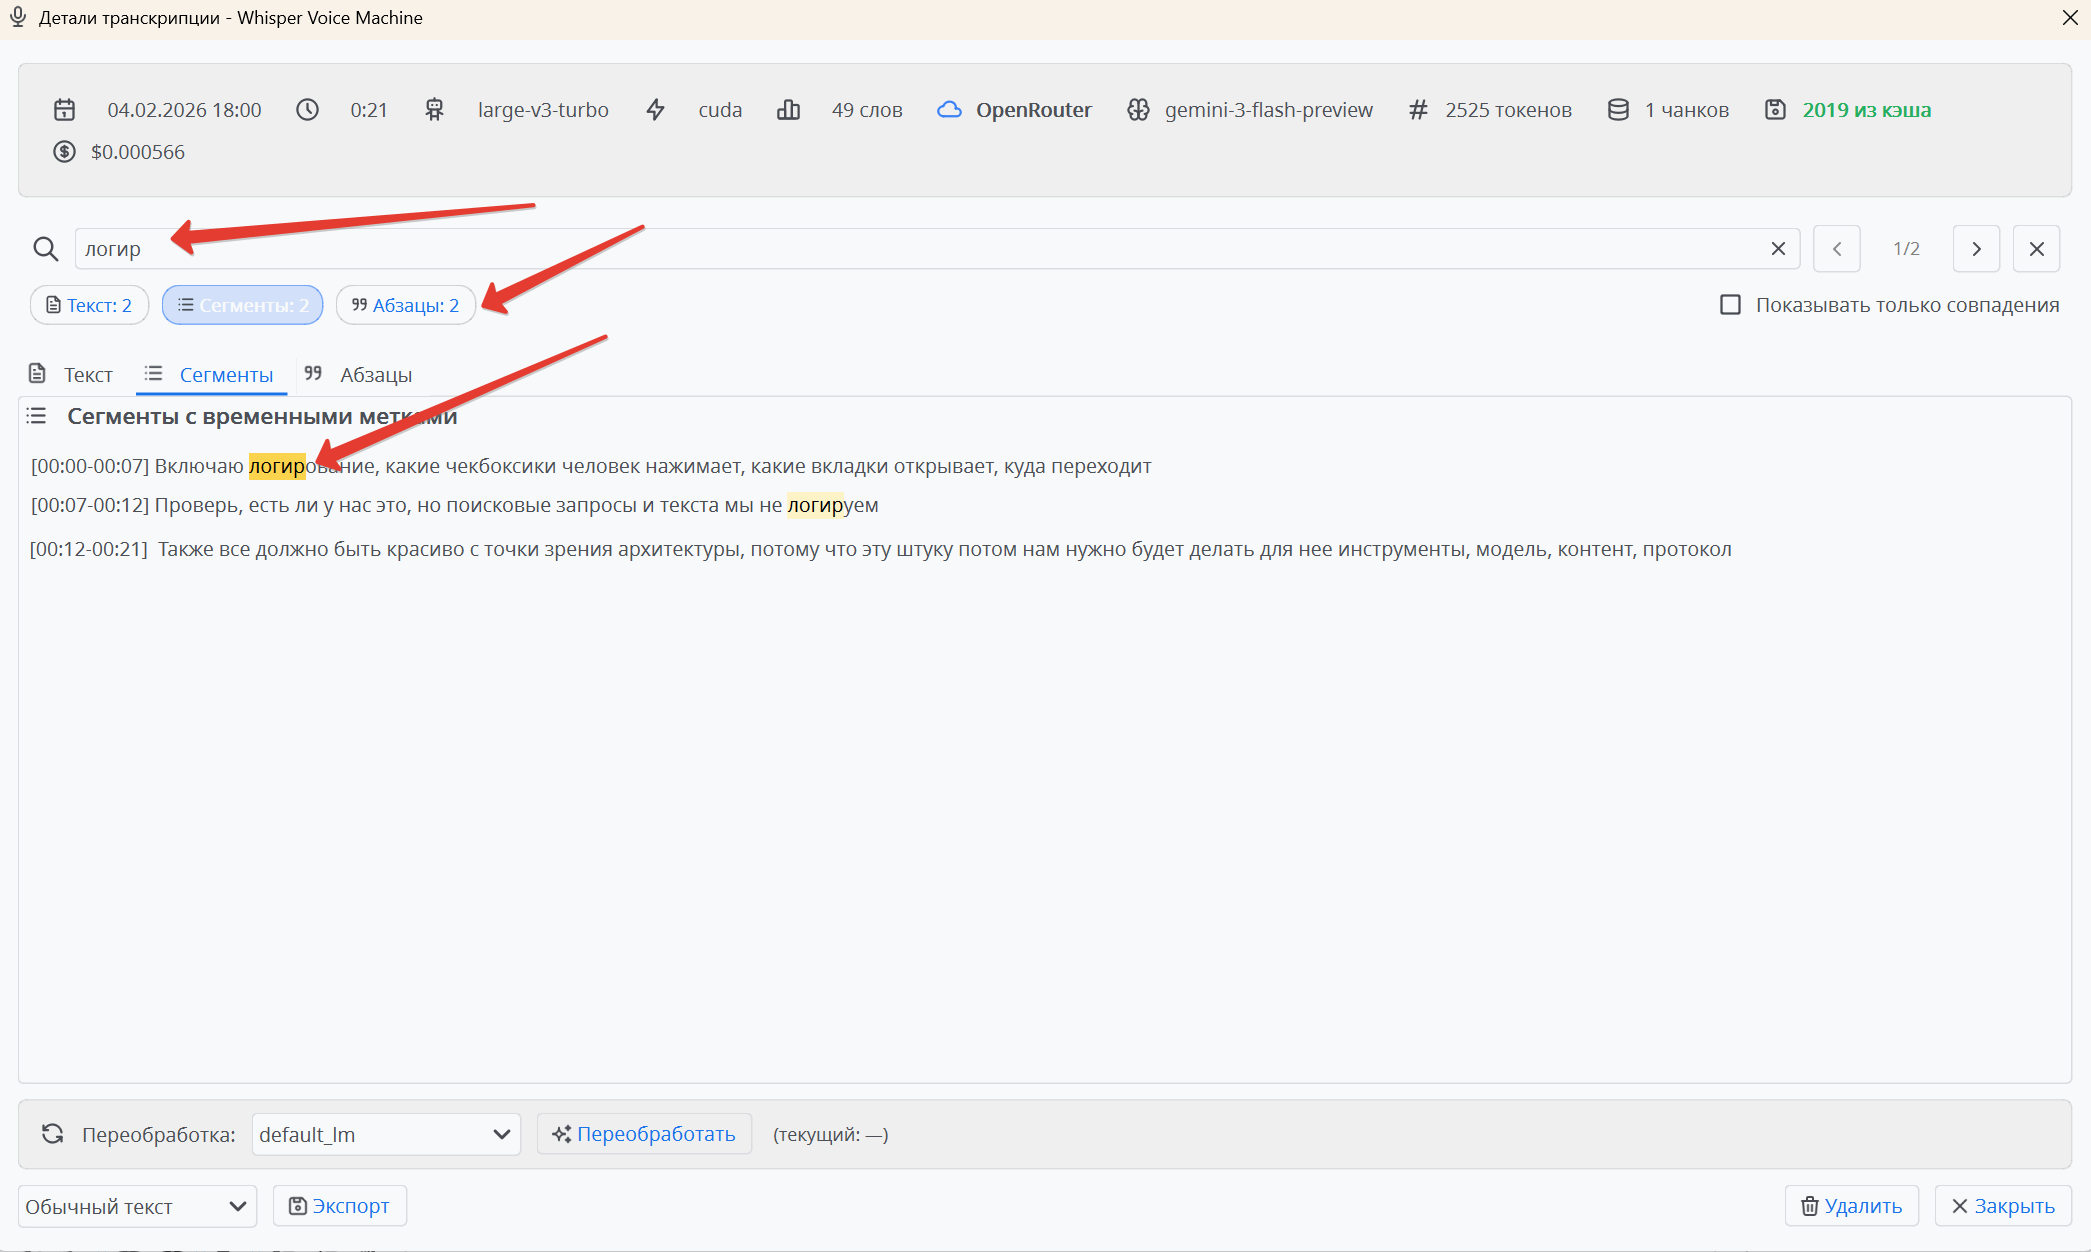Switch to the 'Абзацы' tab

[x=359, y=375]
